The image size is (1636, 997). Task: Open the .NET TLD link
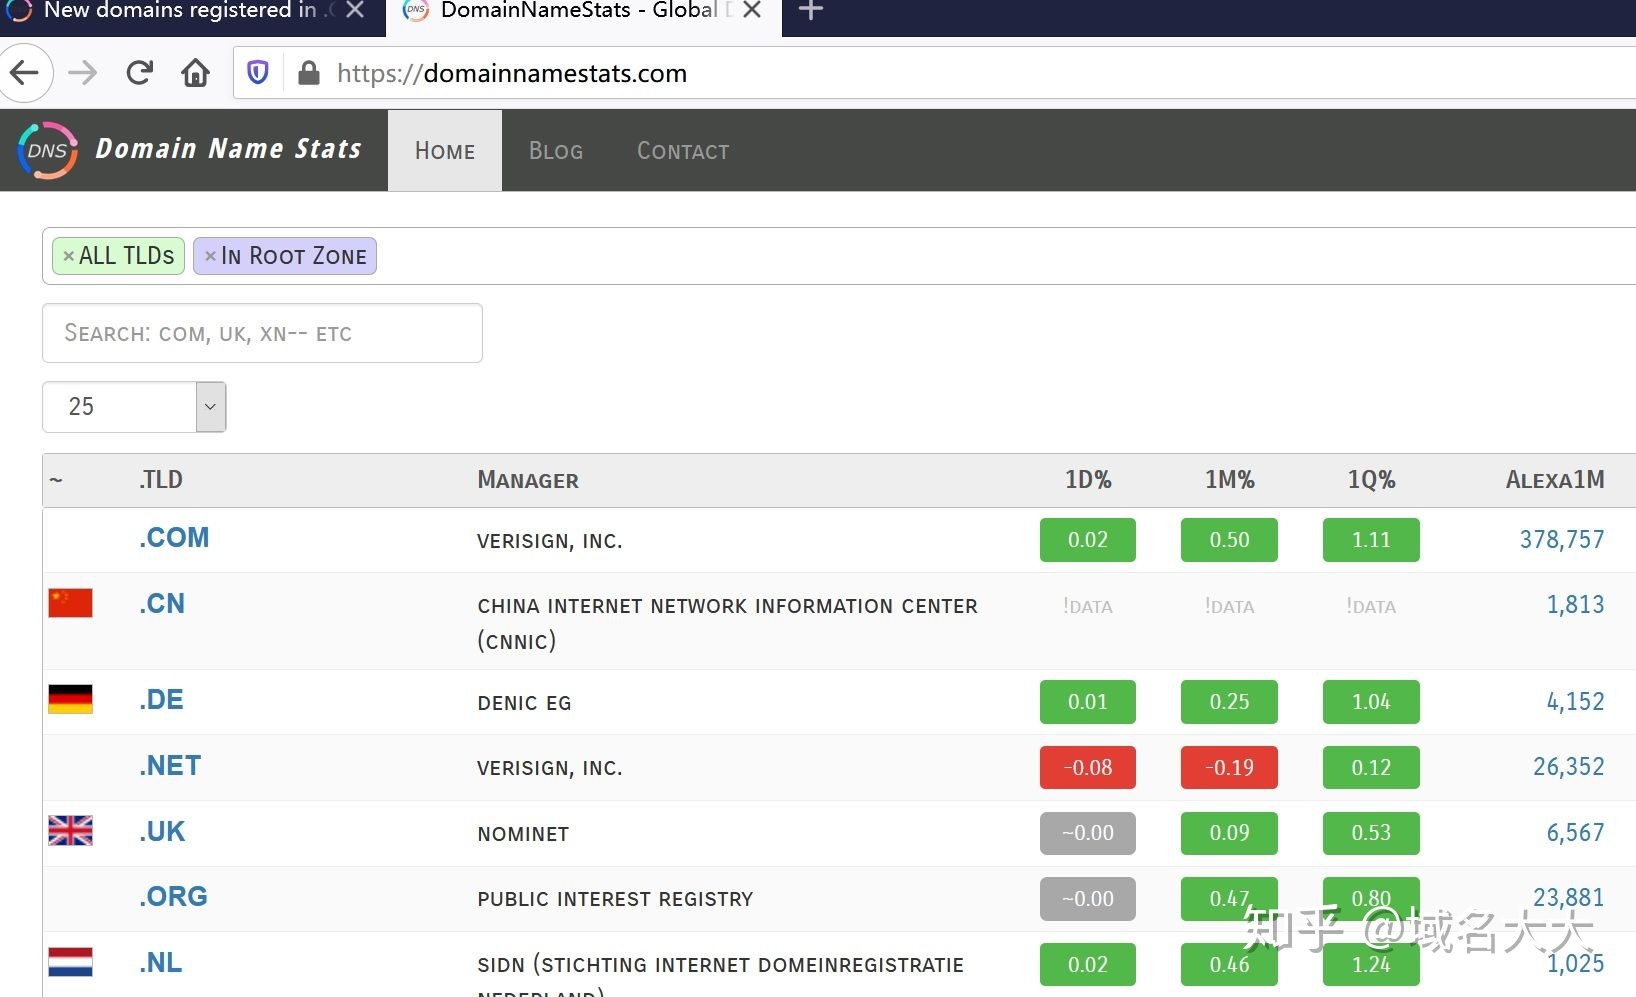(170, 766)
